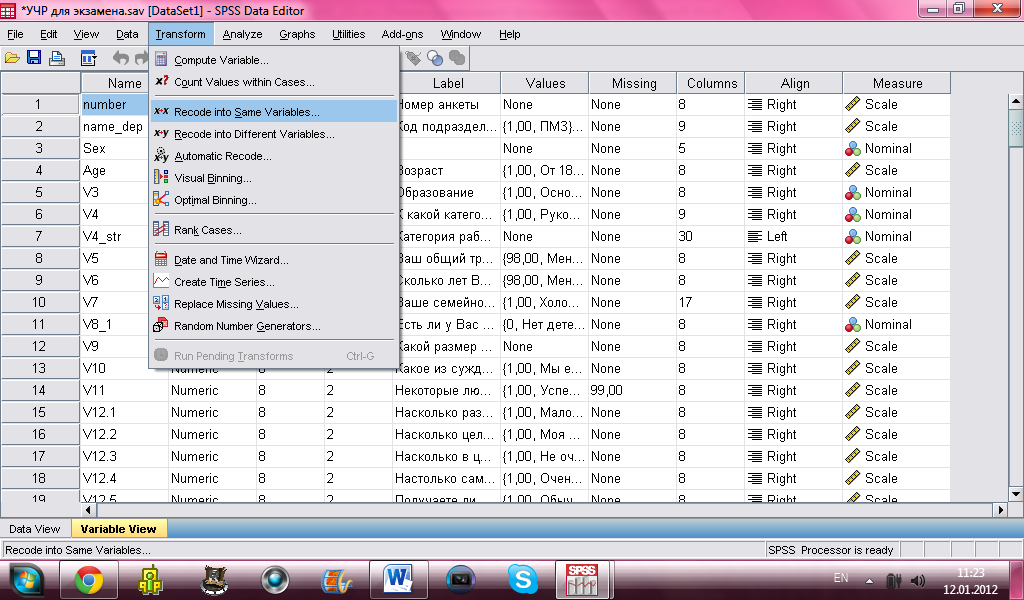
Task: Click the Print toolbar icon
Action: 57,58
